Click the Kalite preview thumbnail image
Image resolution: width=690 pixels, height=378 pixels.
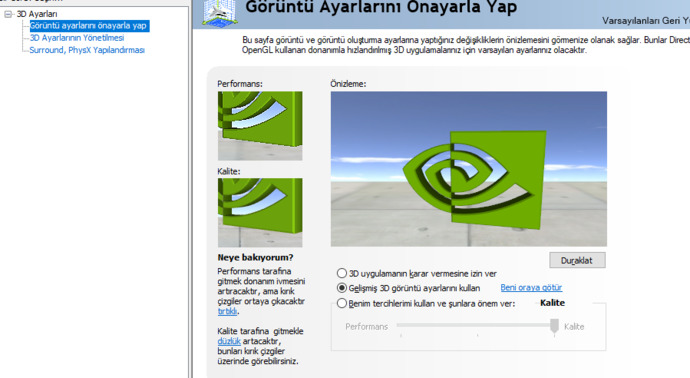[x=260, y=213]
